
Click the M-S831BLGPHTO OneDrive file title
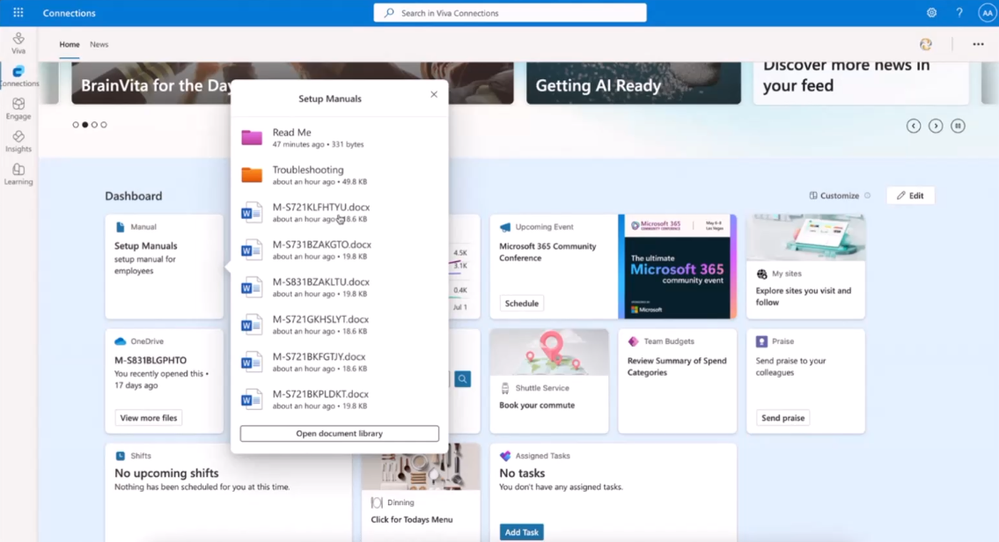(x=150, y=360)
